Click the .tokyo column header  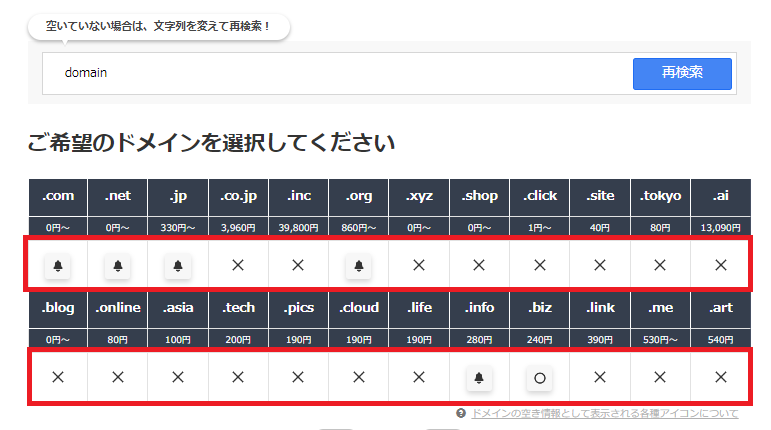click(660, 196)
